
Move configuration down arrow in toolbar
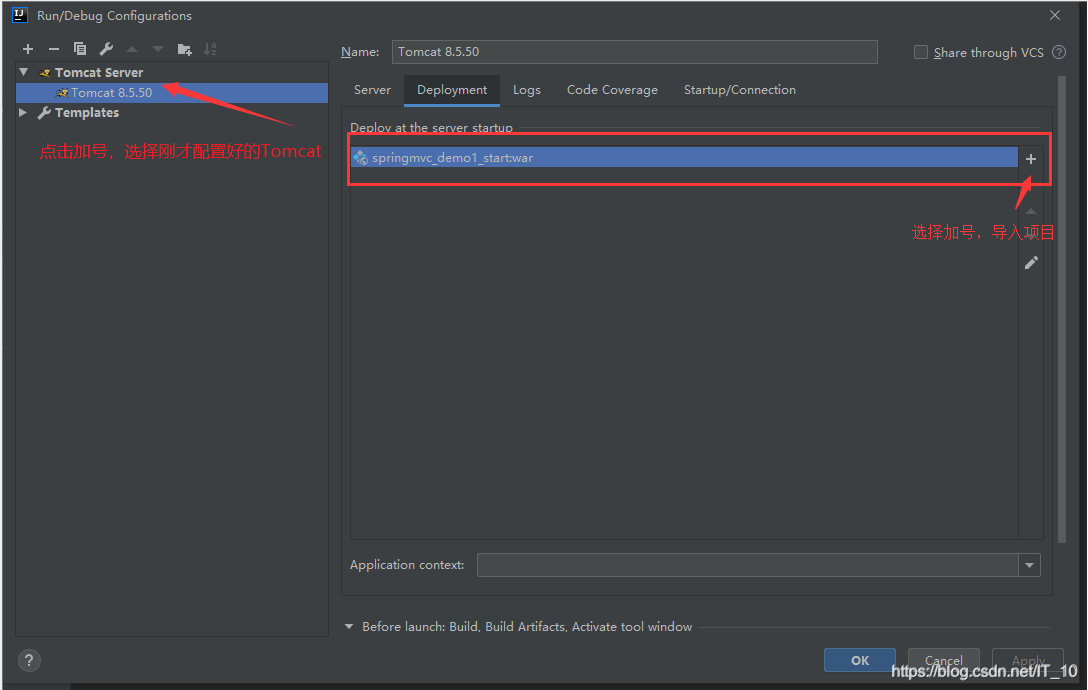158,49
